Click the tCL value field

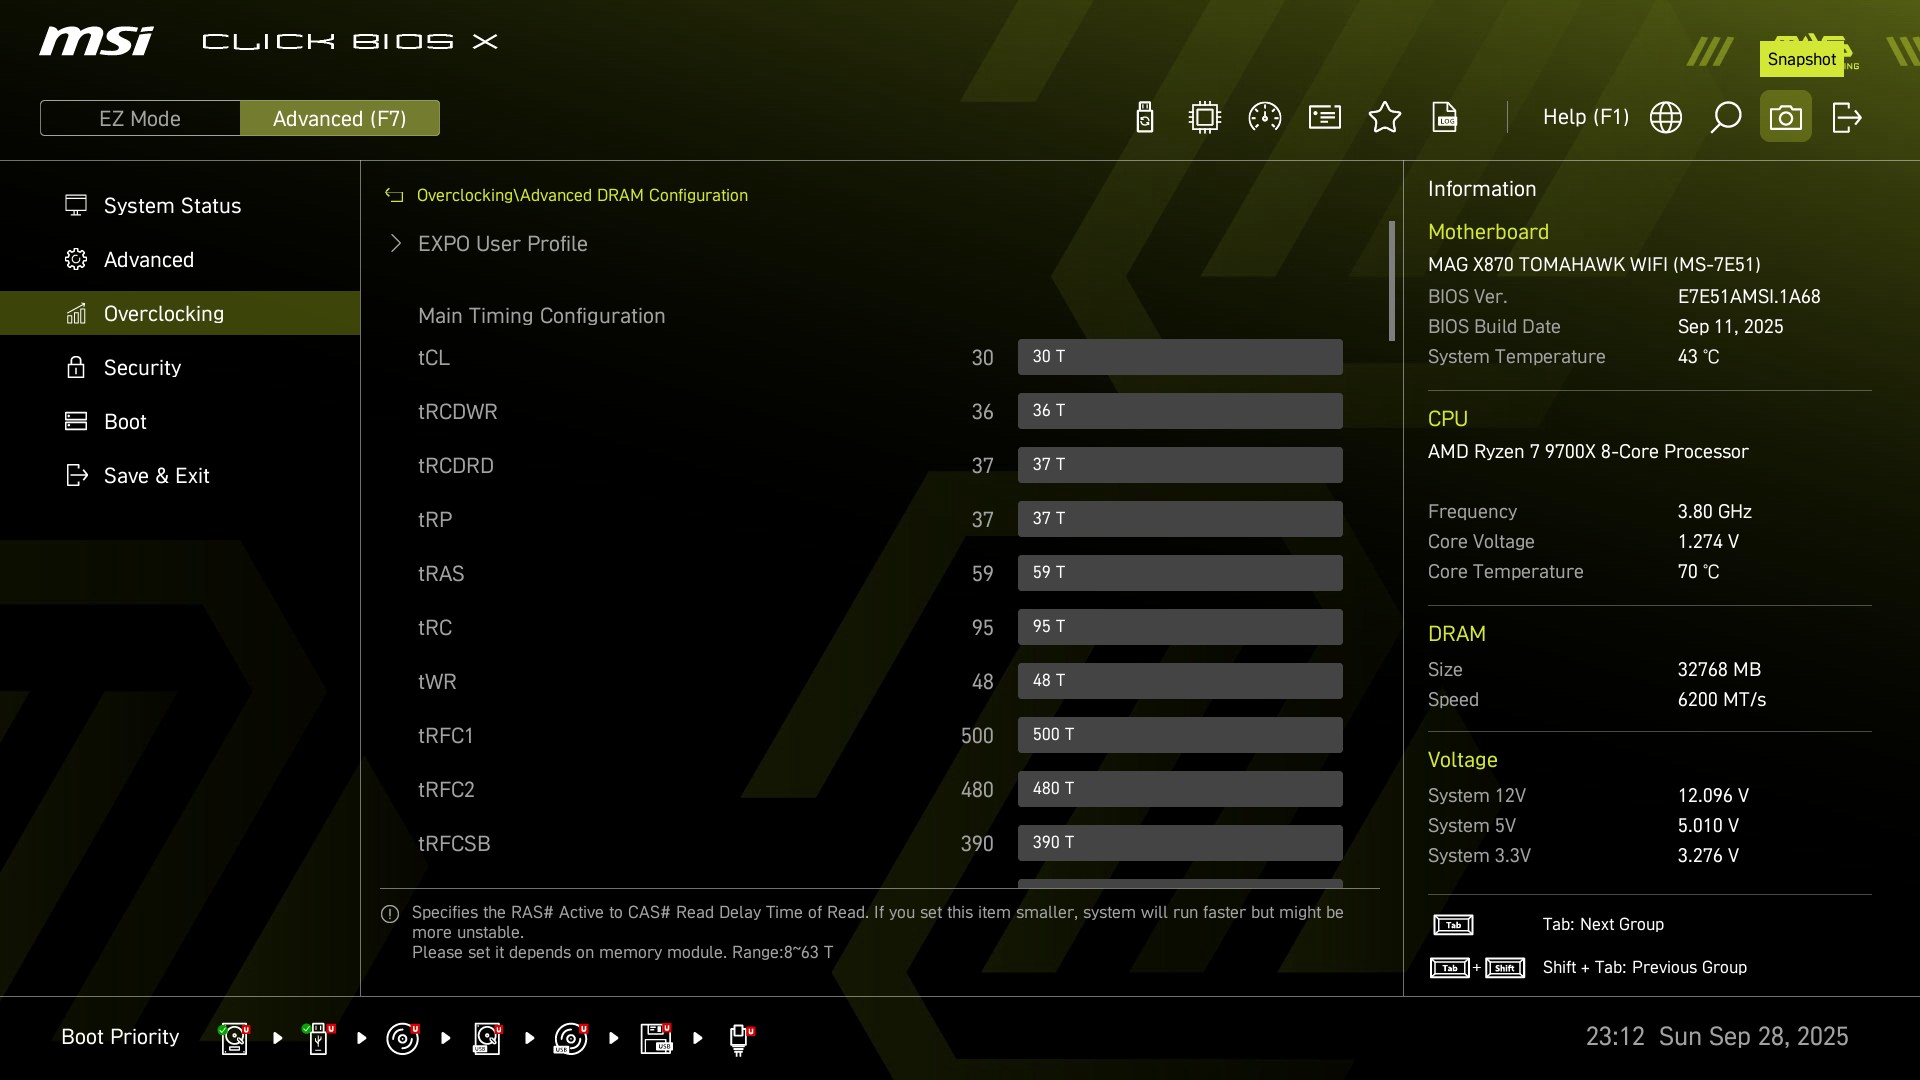1180,357
